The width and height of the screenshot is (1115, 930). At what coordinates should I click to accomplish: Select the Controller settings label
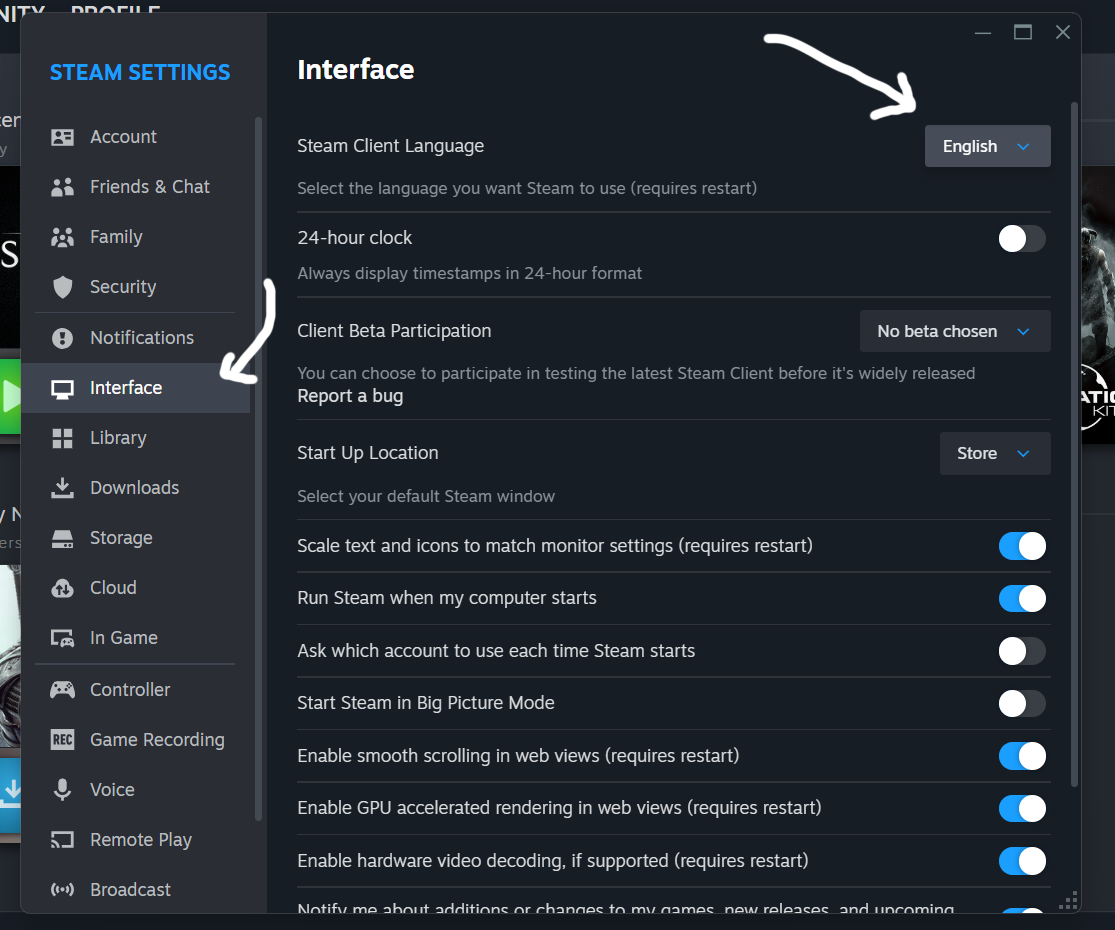point(130,690)
